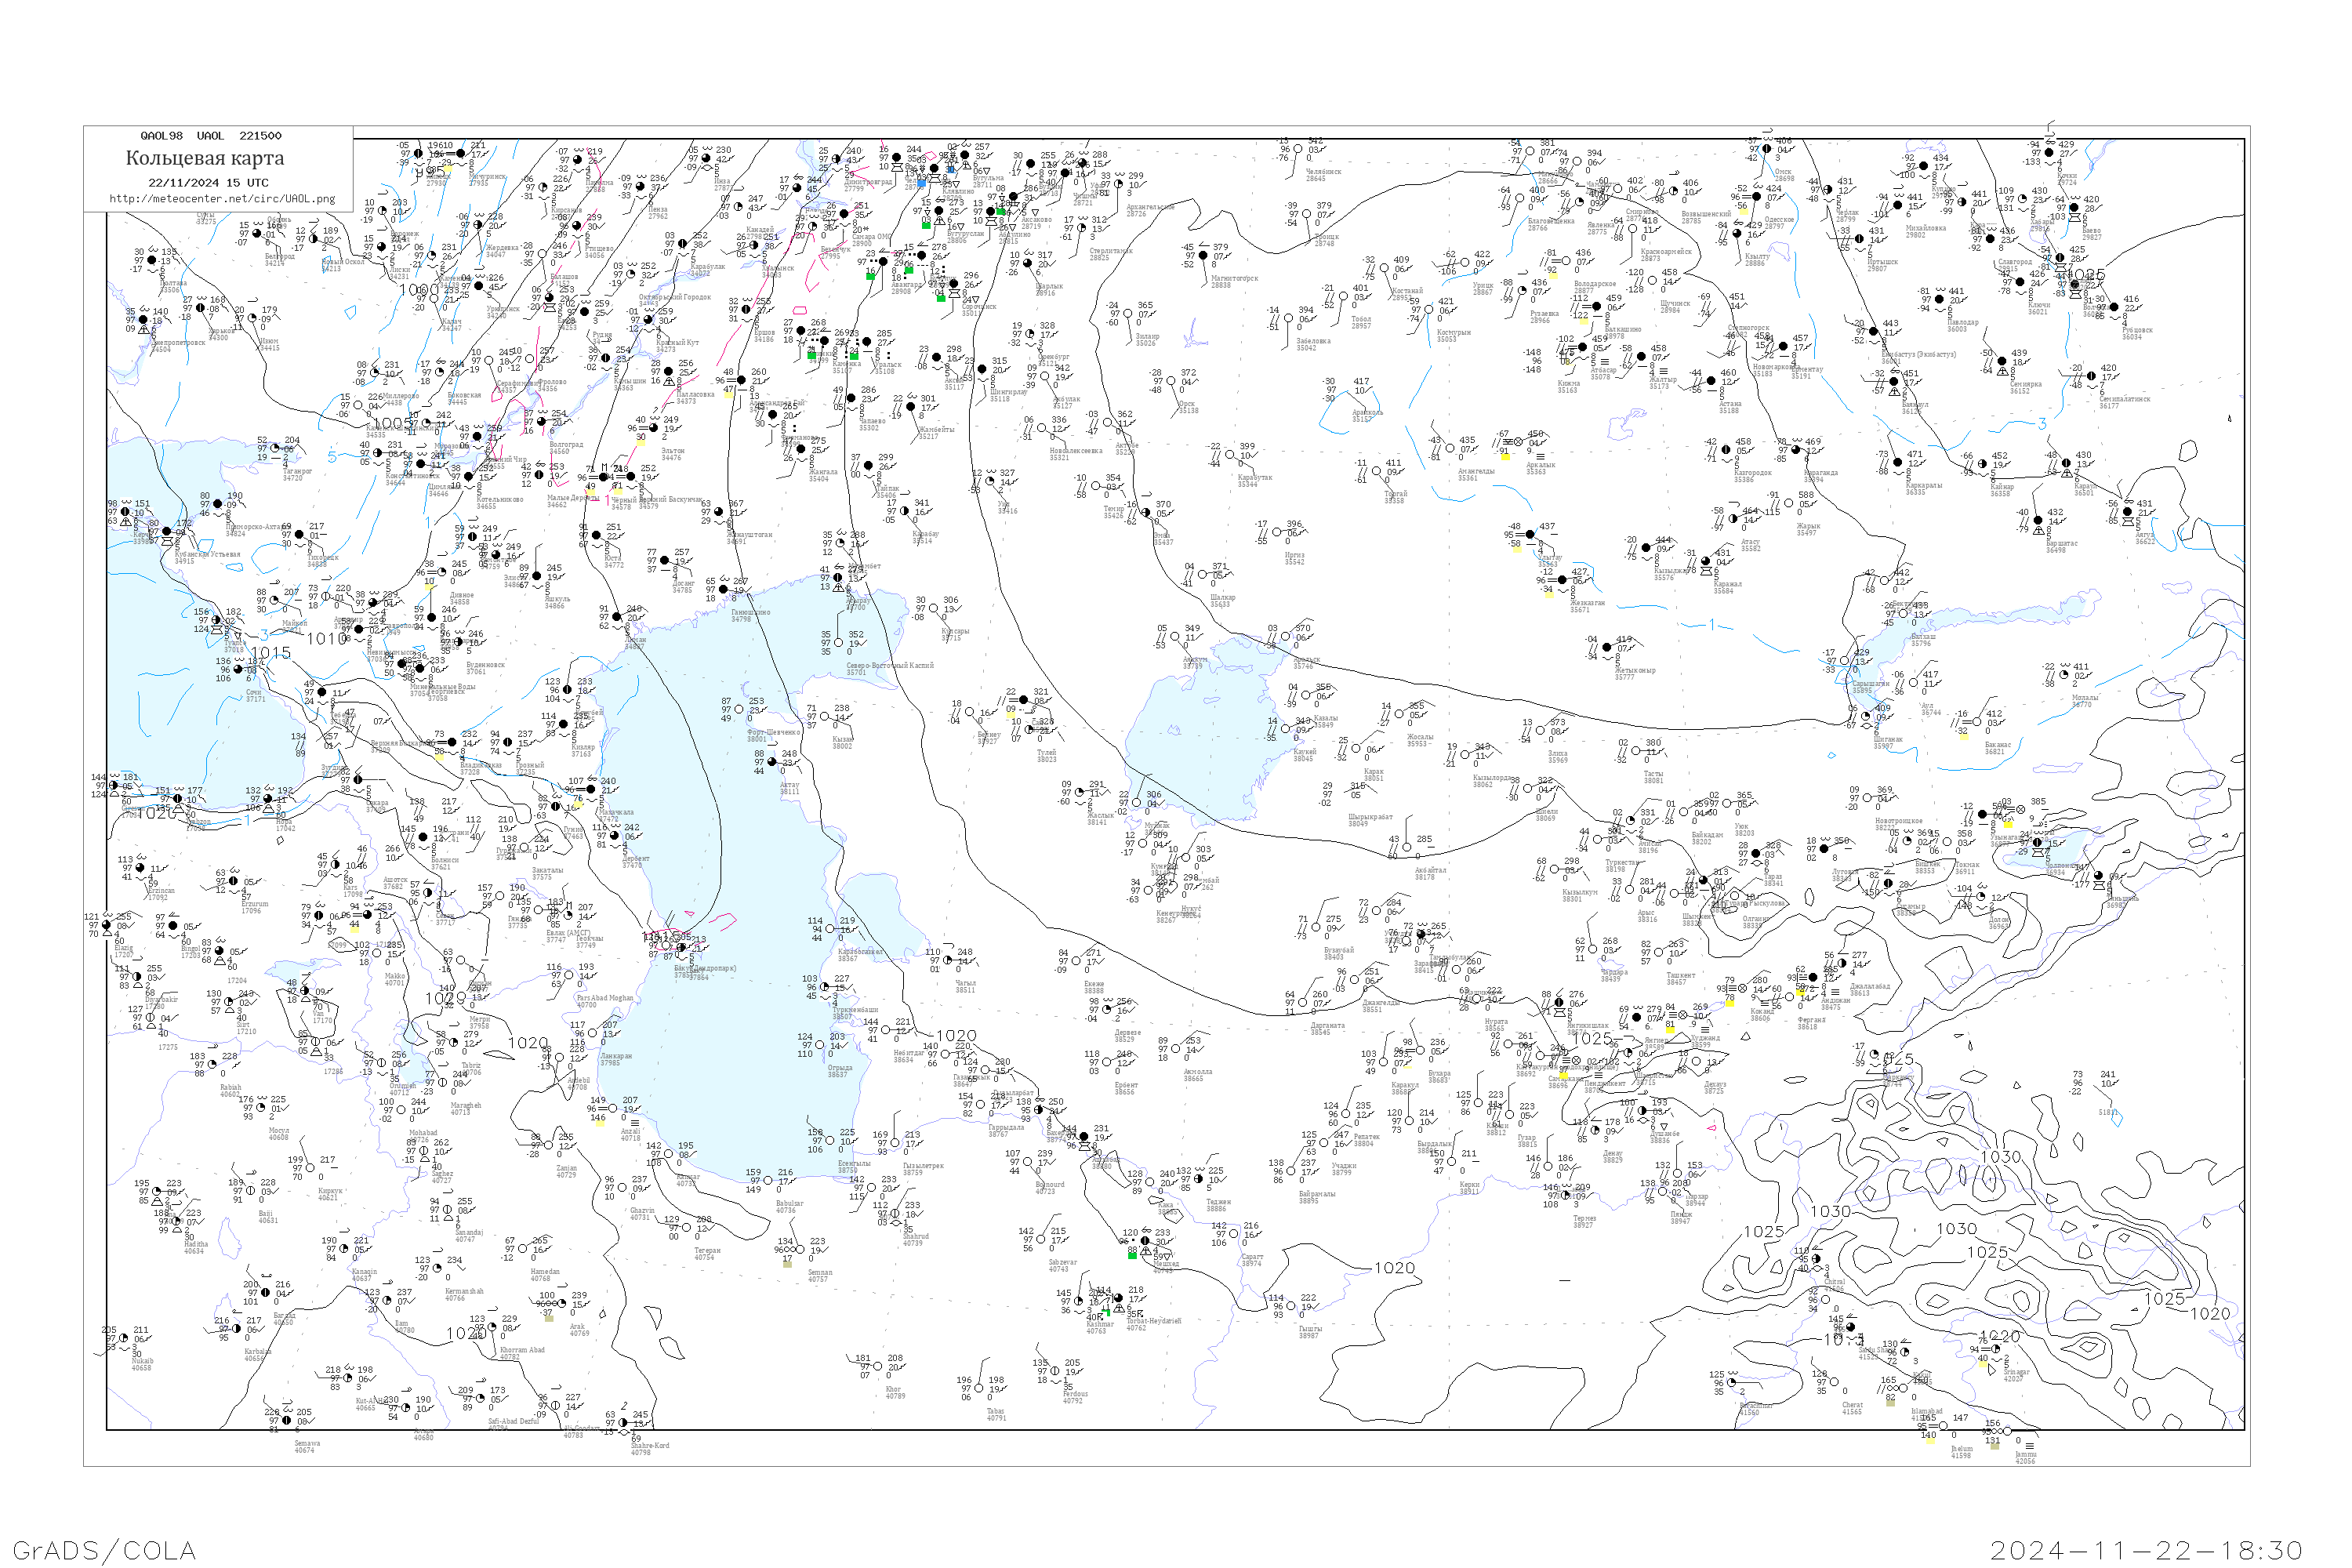Image resolution: width=2352 pixels, height=1568 pixels.
Task: Click the Chitral station cloud symbol
Action: click(1817, 1259)
